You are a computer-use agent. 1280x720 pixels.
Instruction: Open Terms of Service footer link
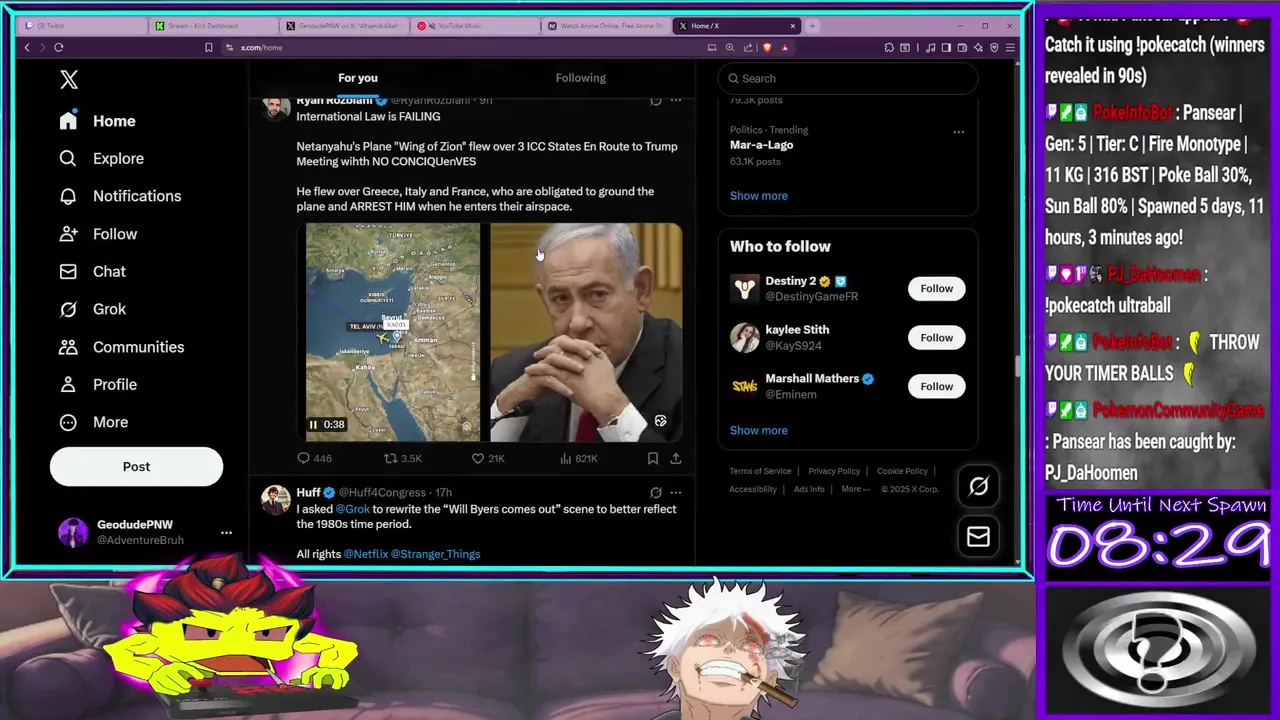[760, 471]
